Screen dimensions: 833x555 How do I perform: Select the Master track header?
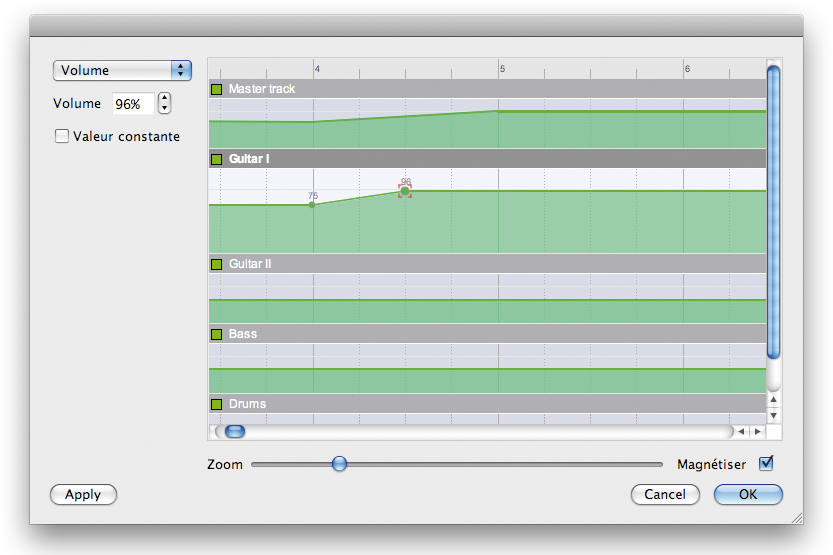[x=487, y=89]
